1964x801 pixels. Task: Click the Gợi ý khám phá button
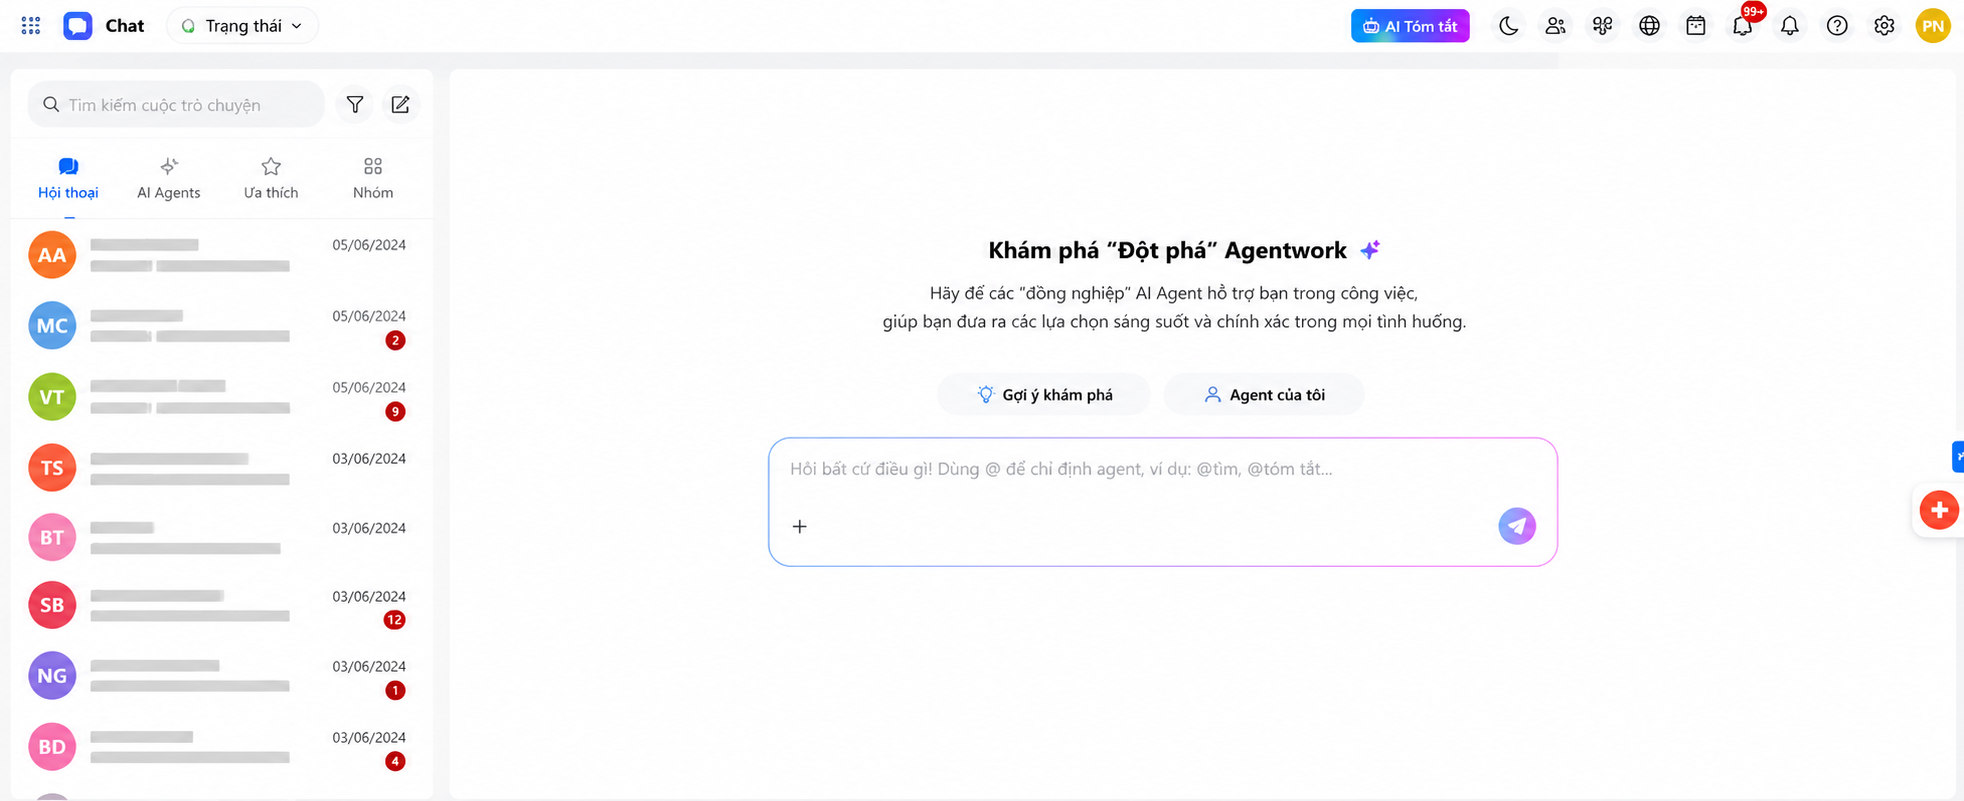point(1044,394)
